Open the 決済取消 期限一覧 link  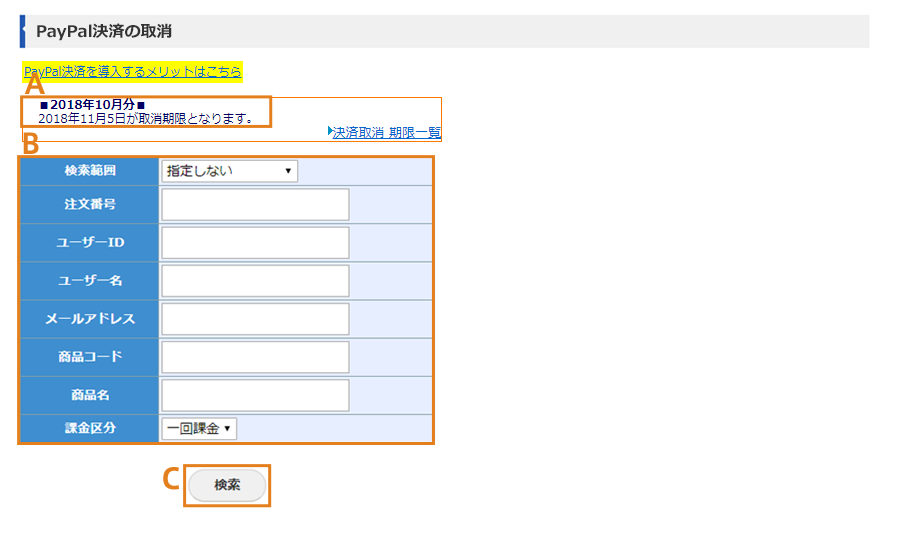(x=386, y=132)
